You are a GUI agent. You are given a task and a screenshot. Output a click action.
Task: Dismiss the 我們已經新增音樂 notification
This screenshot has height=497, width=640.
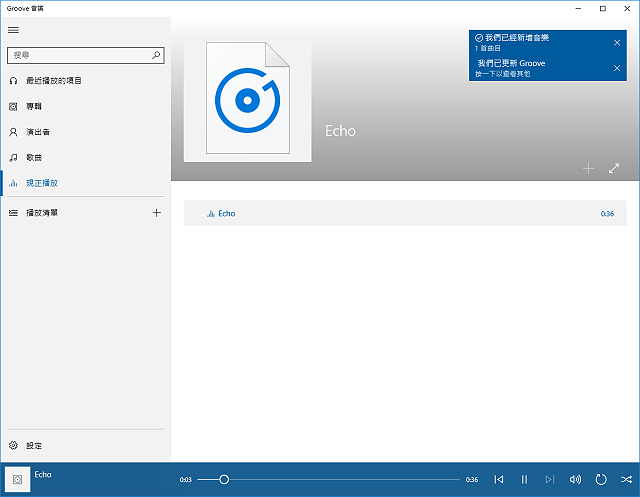617,42
